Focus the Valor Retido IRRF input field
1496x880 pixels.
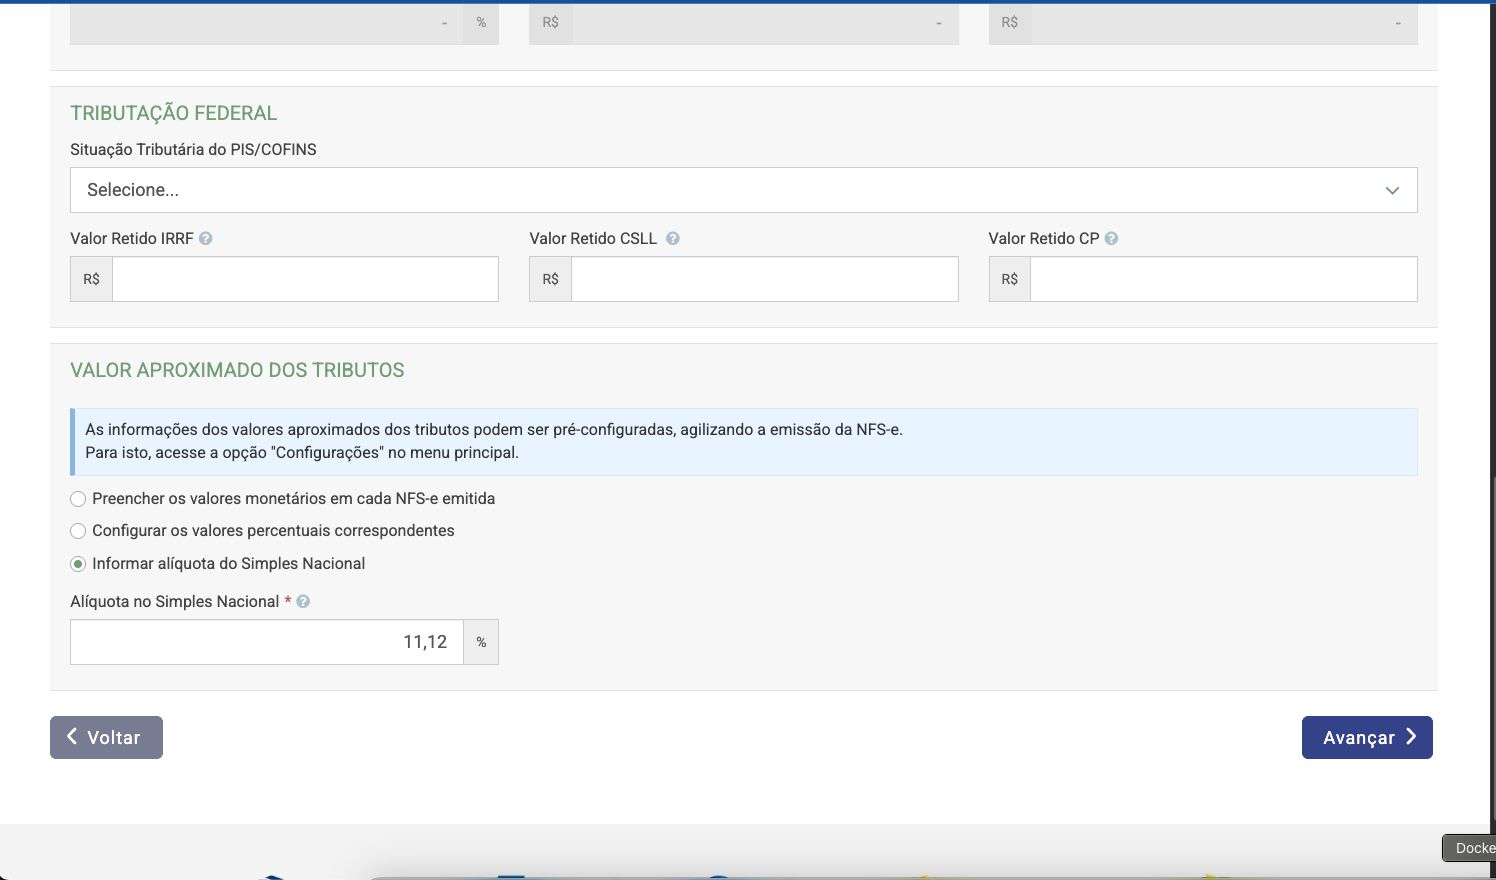tap(305, 279)
